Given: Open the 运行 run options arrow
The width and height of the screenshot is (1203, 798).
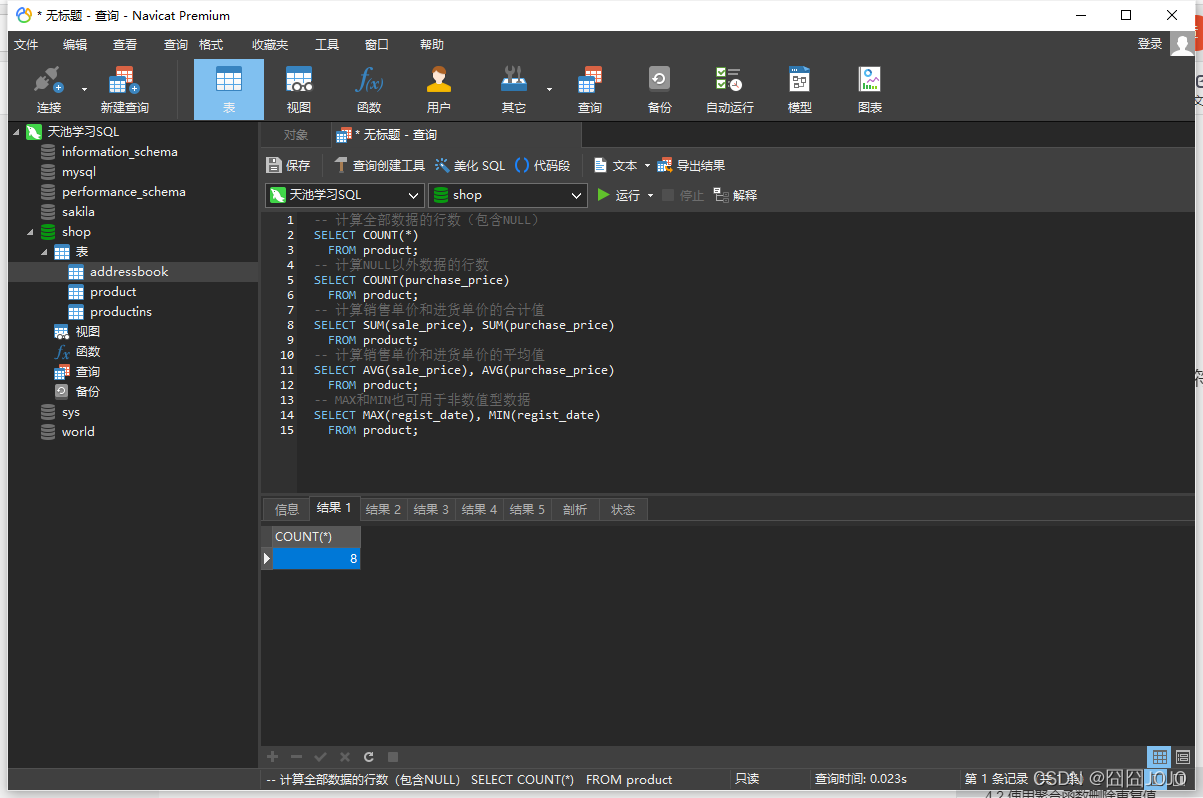Looking at the screenshot, I should 650,195.
